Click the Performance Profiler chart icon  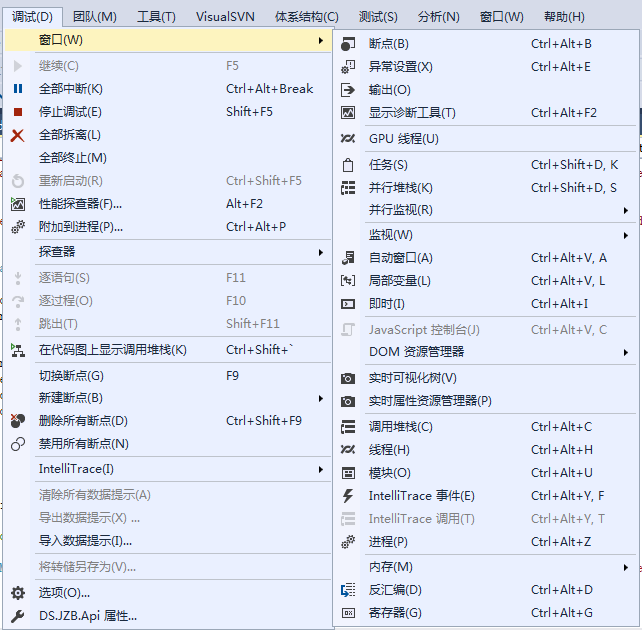[18, 204]
